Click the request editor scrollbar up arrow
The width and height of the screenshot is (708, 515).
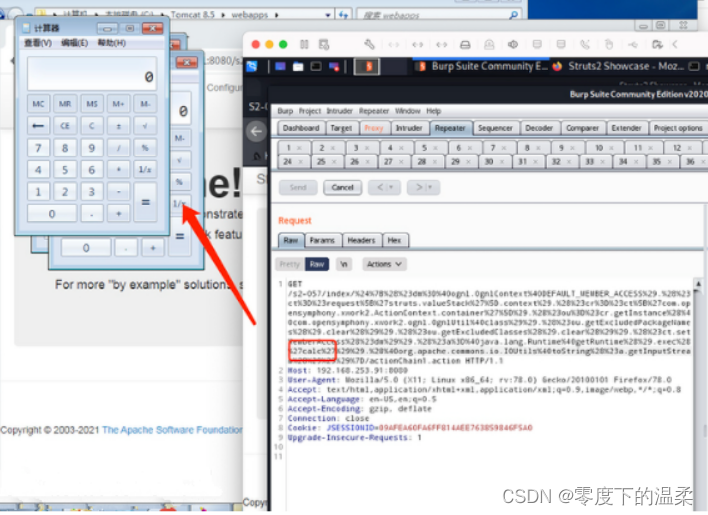tap(698, 284)
